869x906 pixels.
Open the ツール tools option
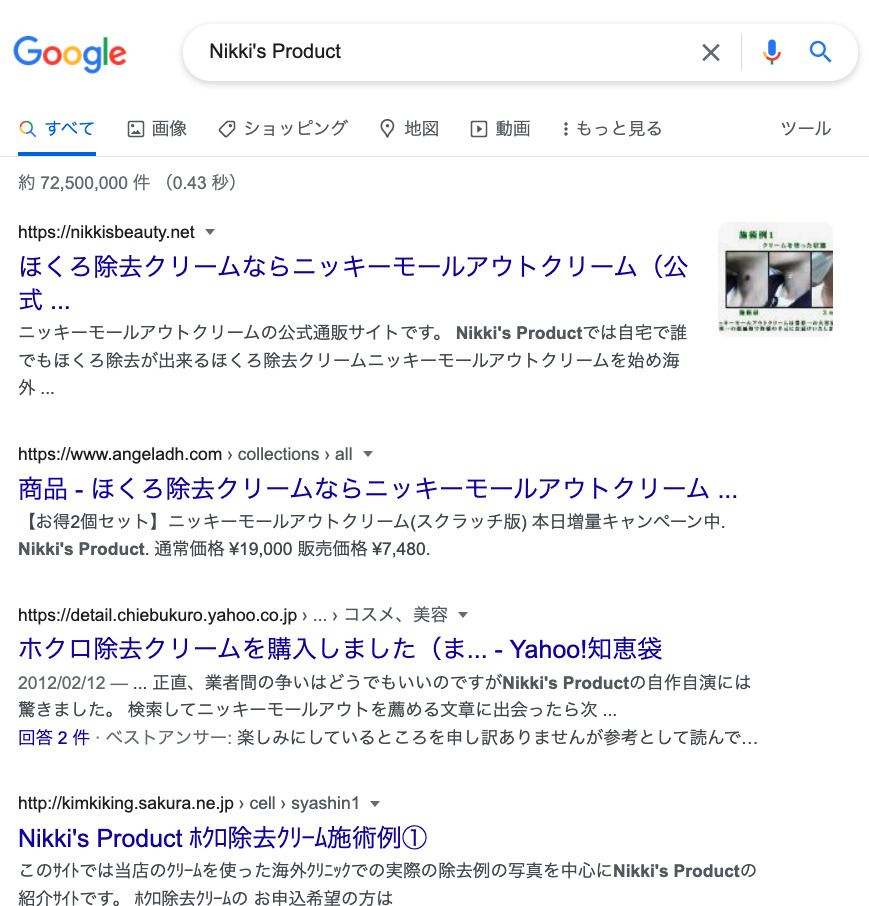click(x=805, y=128)
